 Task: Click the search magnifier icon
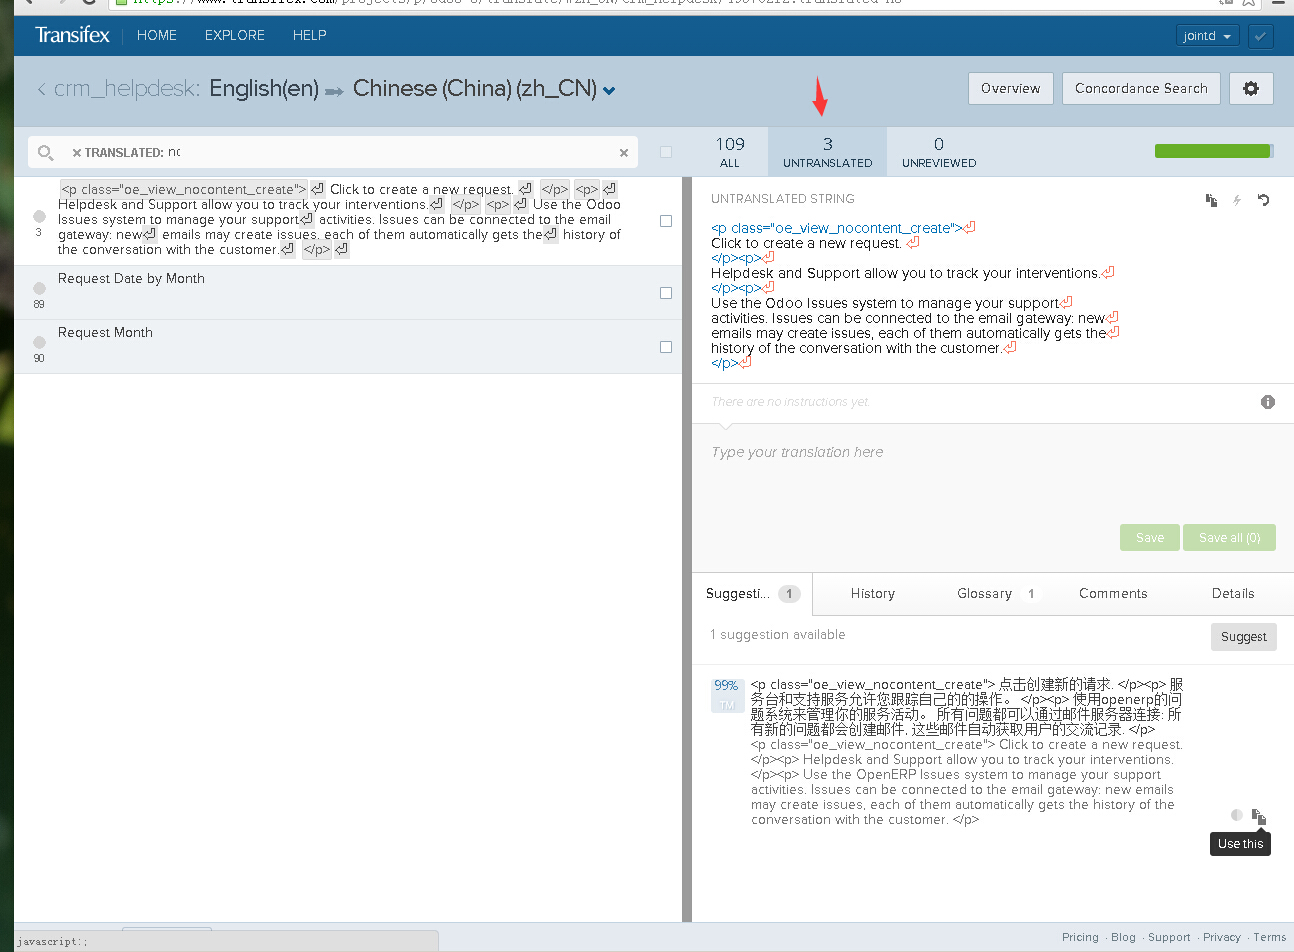(x=45, y=153)
